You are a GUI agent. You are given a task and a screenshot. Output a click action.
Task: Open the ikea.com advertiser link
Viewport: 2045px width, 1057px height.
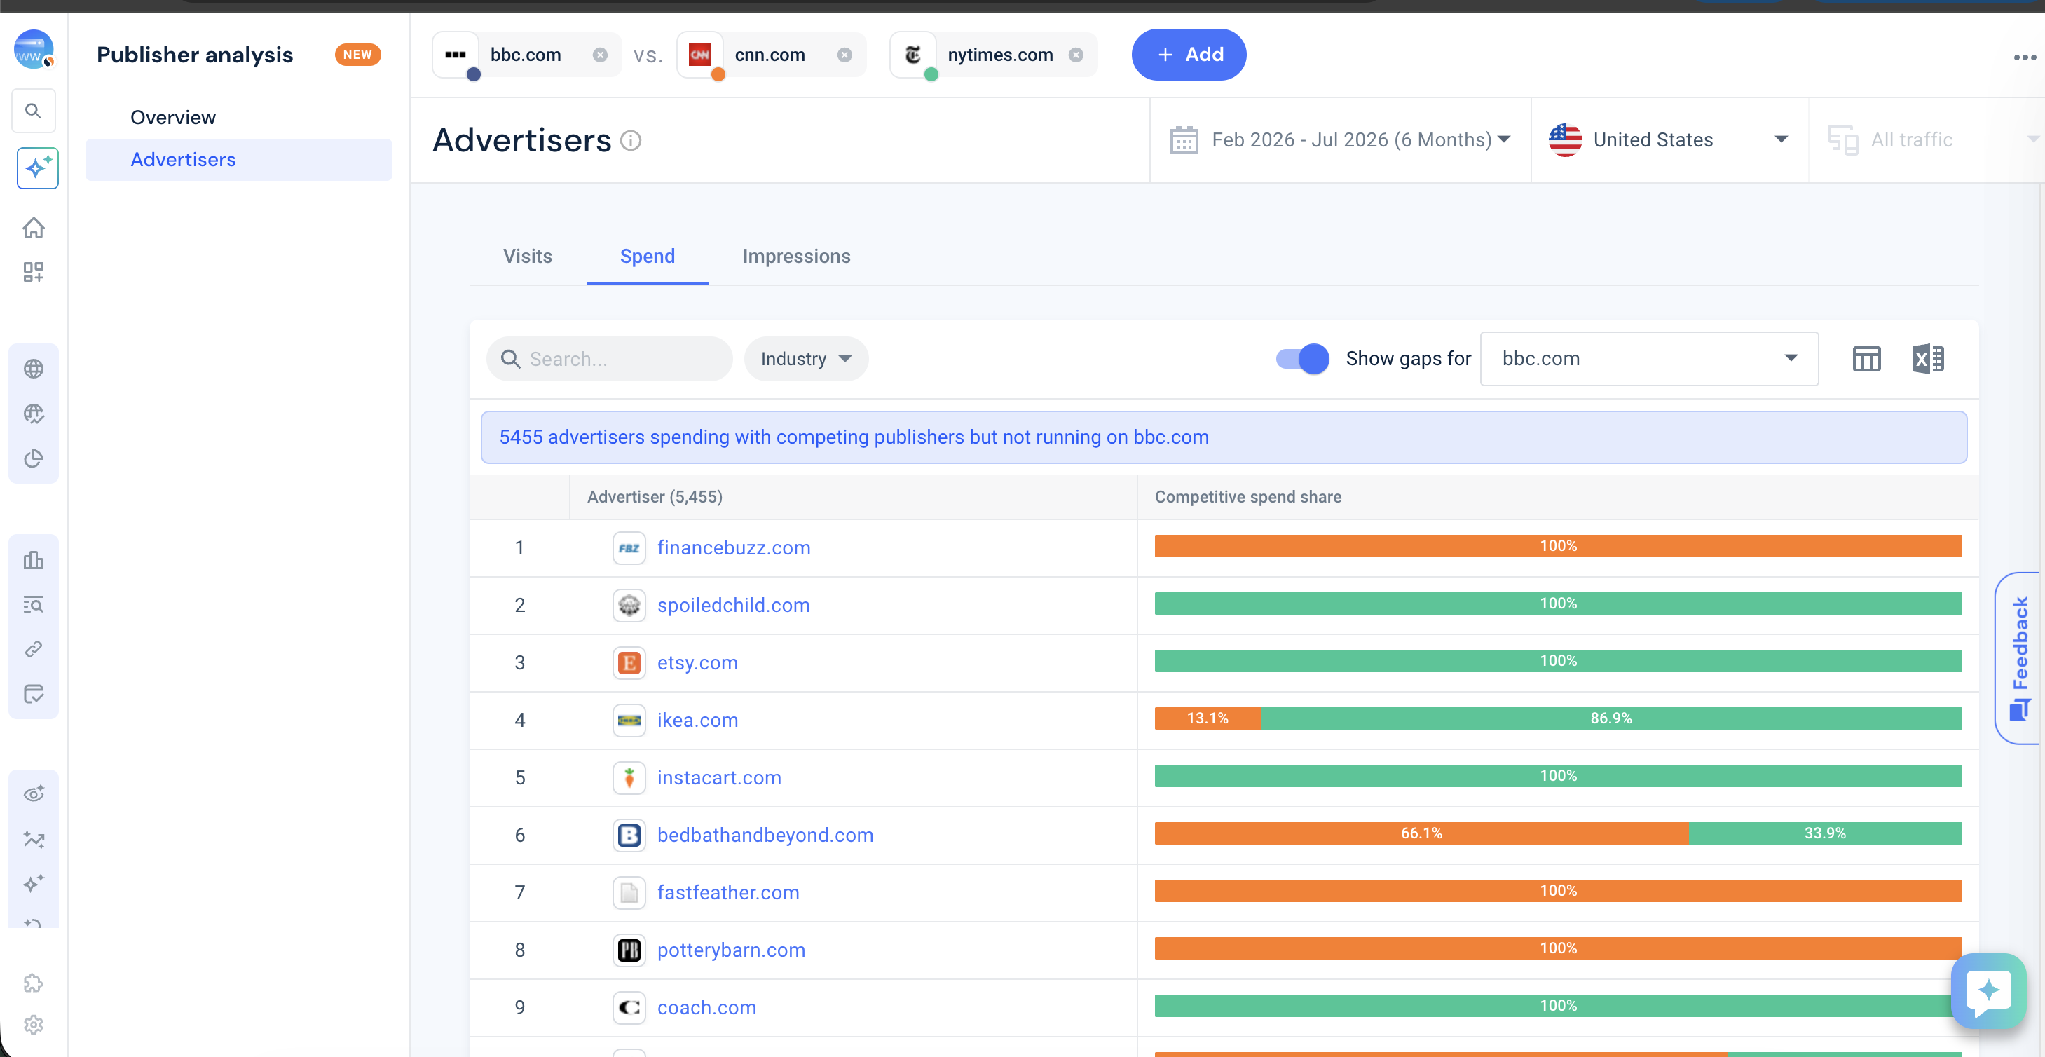coord(698,721)
